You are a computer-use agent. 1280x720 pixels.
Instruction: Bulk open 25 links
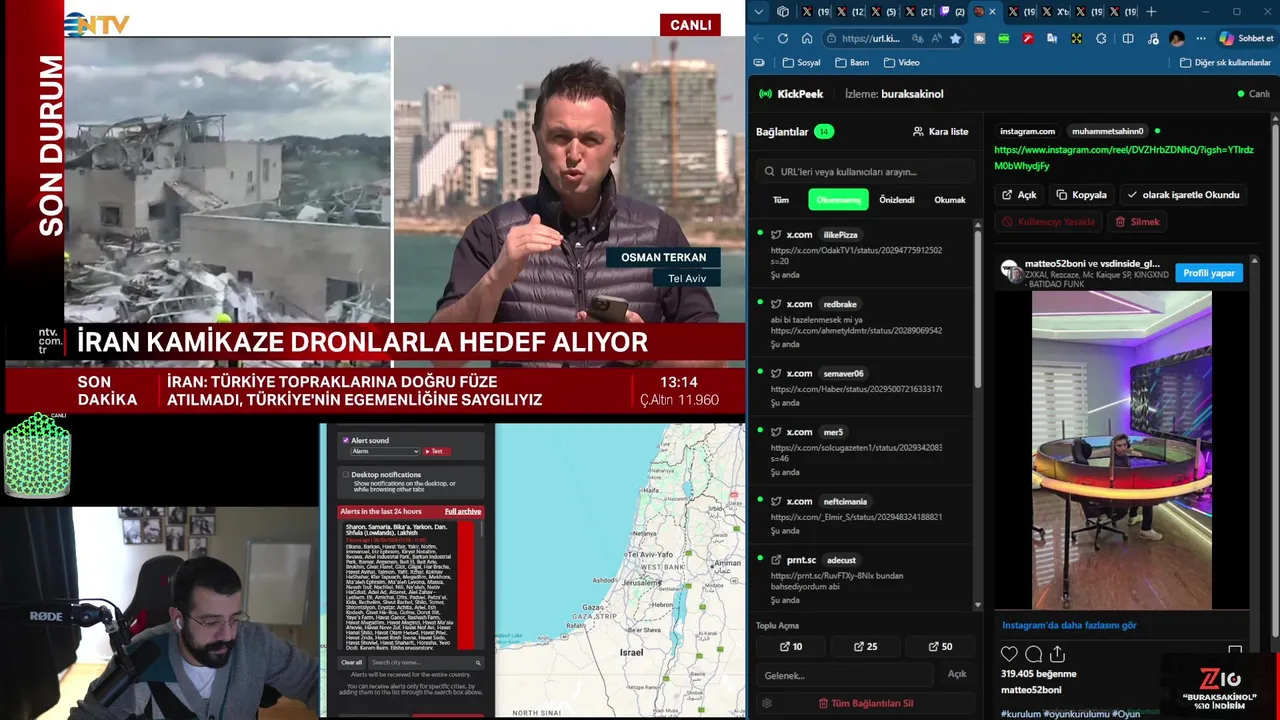click(x=866, y=646)
